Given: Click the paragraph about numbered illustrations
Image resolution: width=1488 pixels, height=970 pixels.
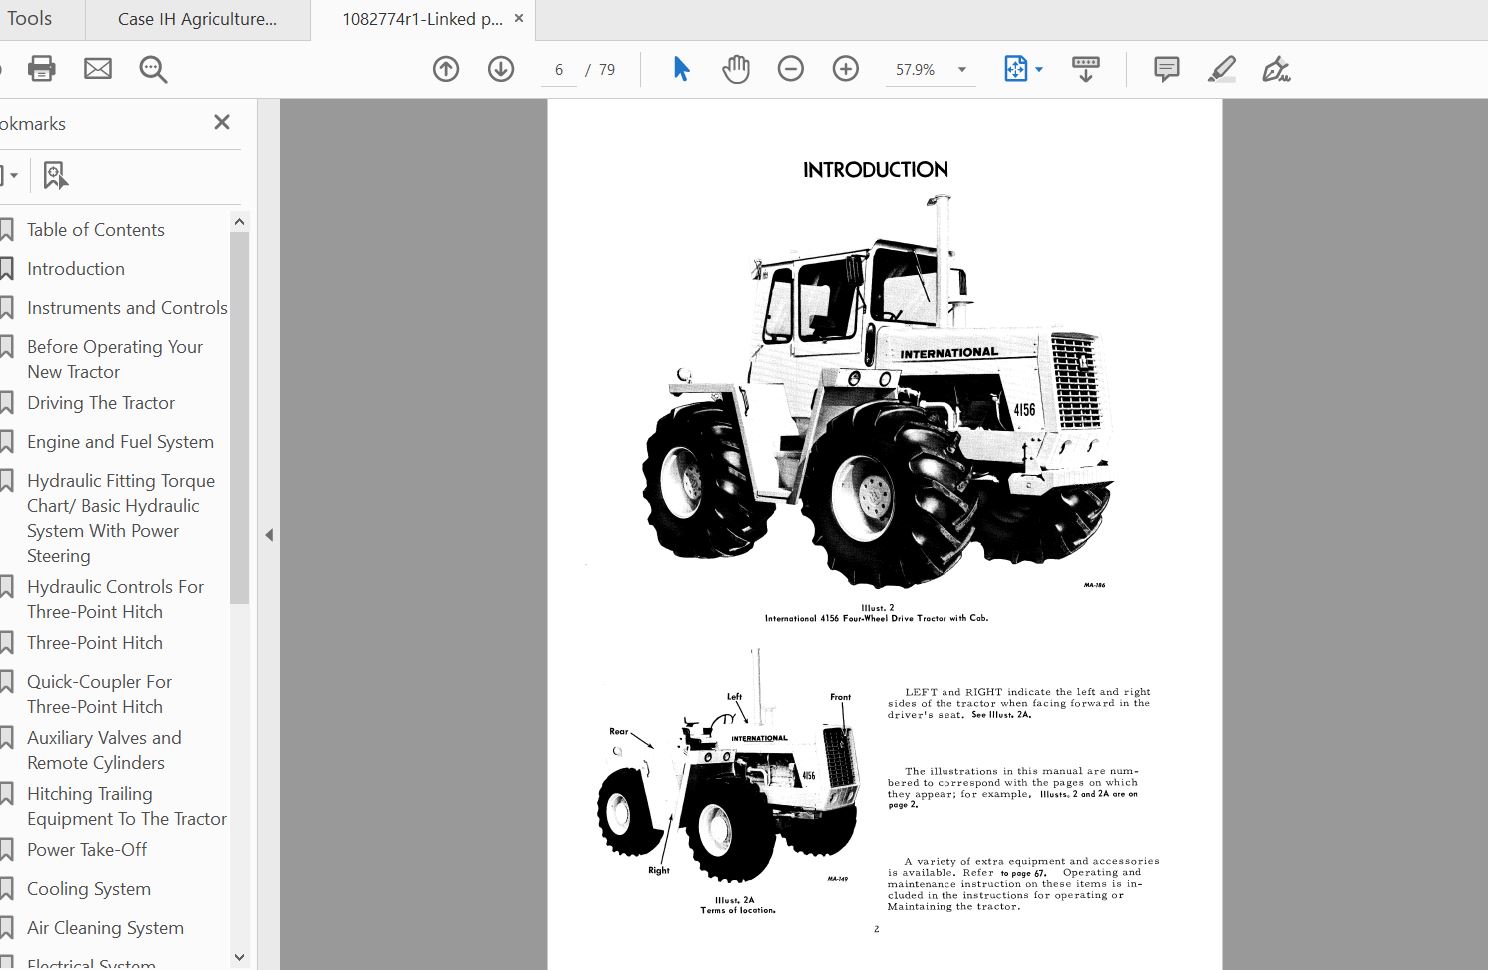Looking at the screenshot, I should point(1013,788).
